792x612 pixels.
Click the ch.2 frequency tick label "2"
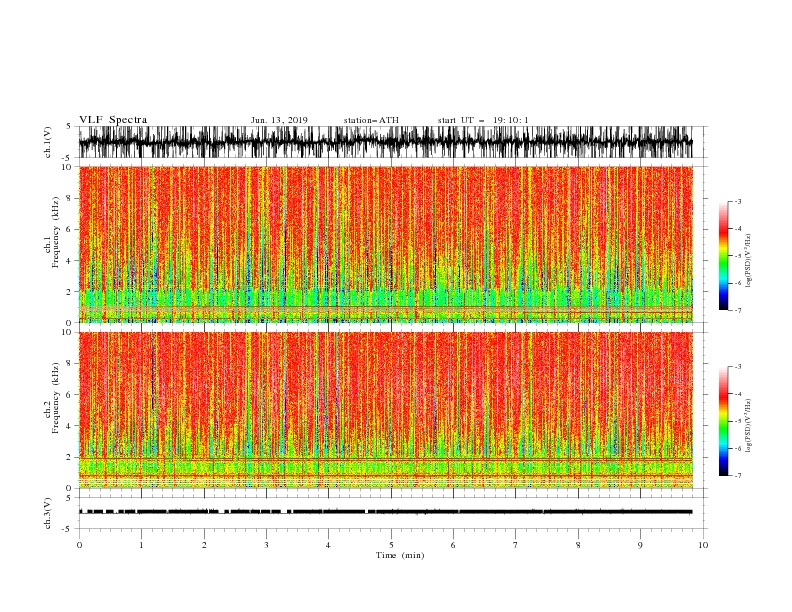tap(69, 457)
